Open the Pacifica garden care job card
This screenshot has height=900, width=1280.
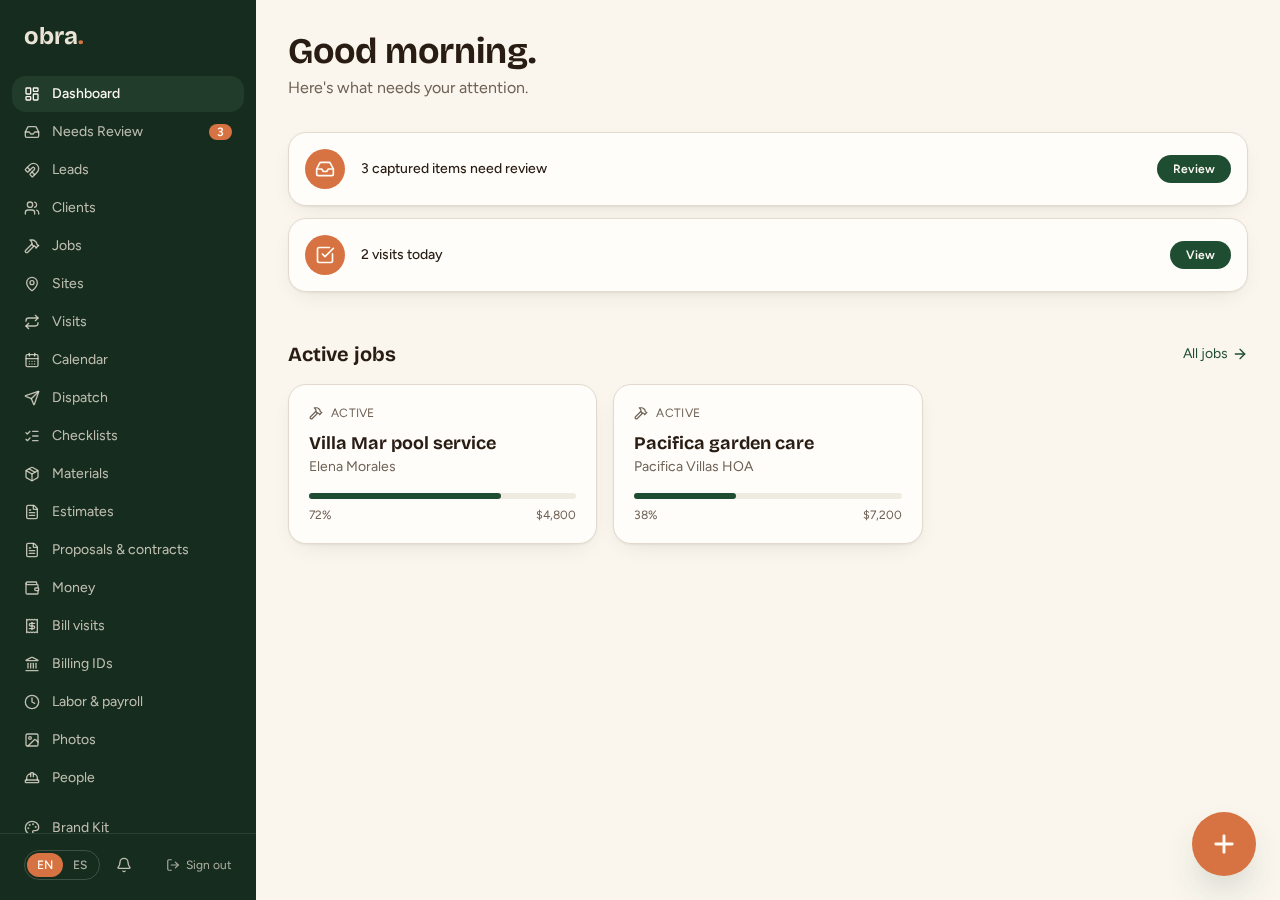(x=768, y=464)
